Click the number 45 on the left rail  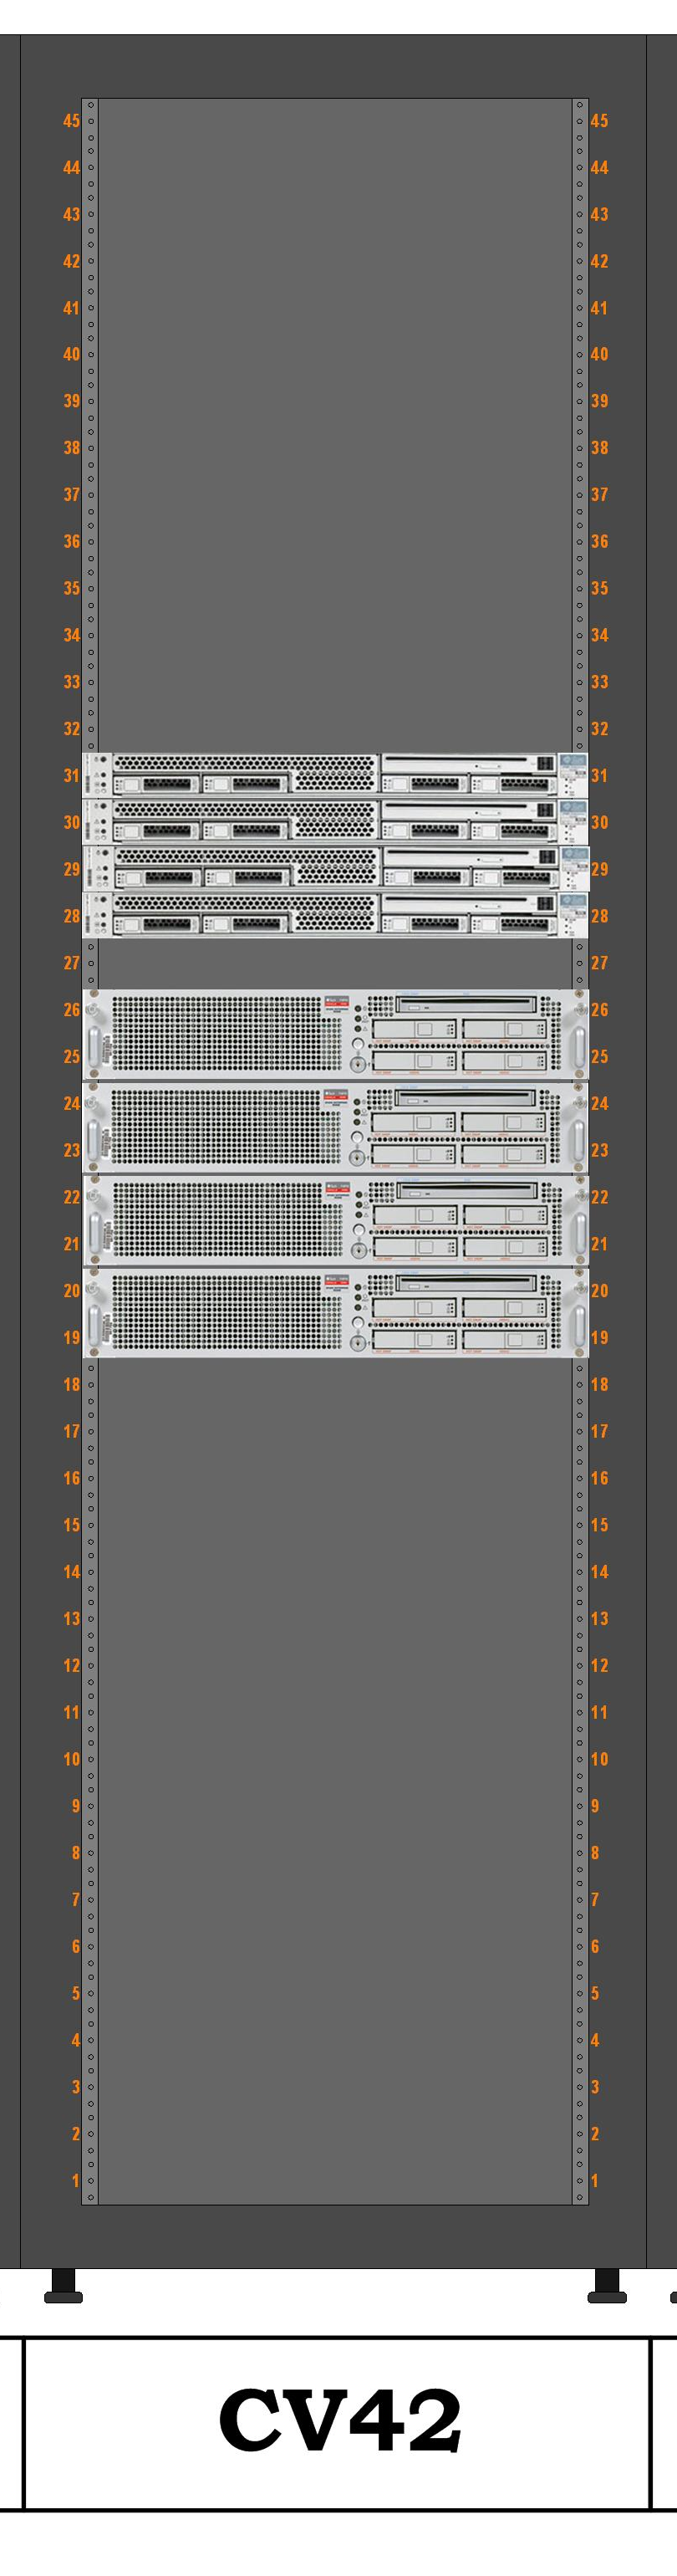(71, 120)
